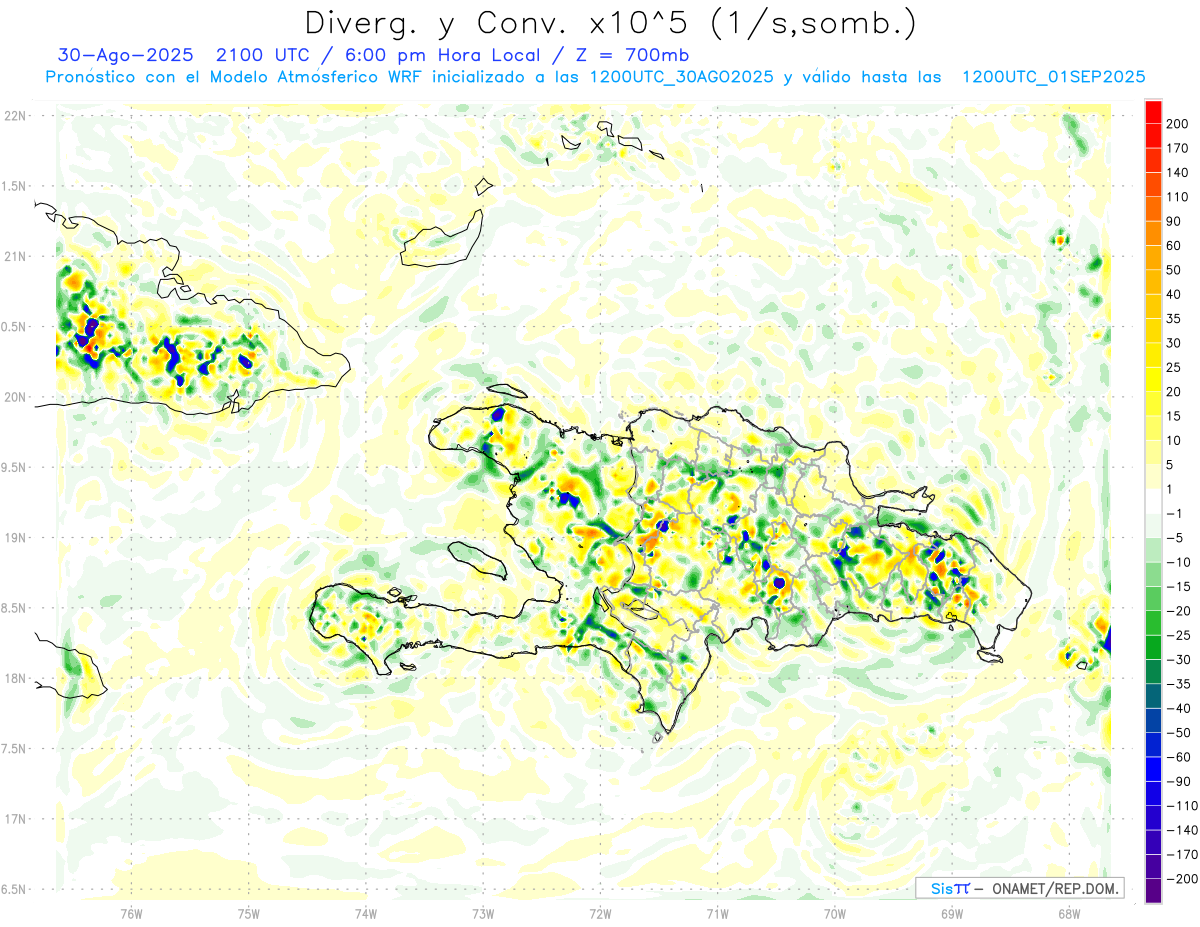This screenshot has height=927, width=1200.
Task: Click the "18N" latitude label
Action: pos(14,678)
